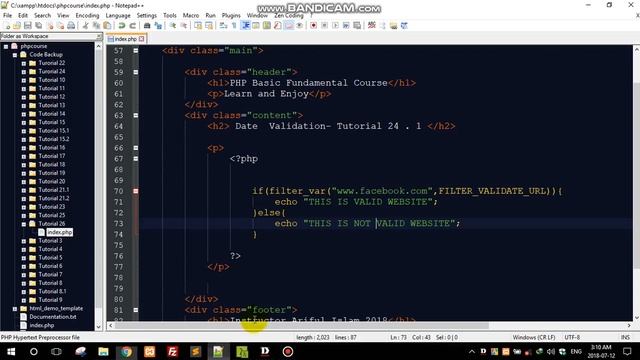Expand the Tutorial 22 folder
640x360 pixels.
point(24,63)
